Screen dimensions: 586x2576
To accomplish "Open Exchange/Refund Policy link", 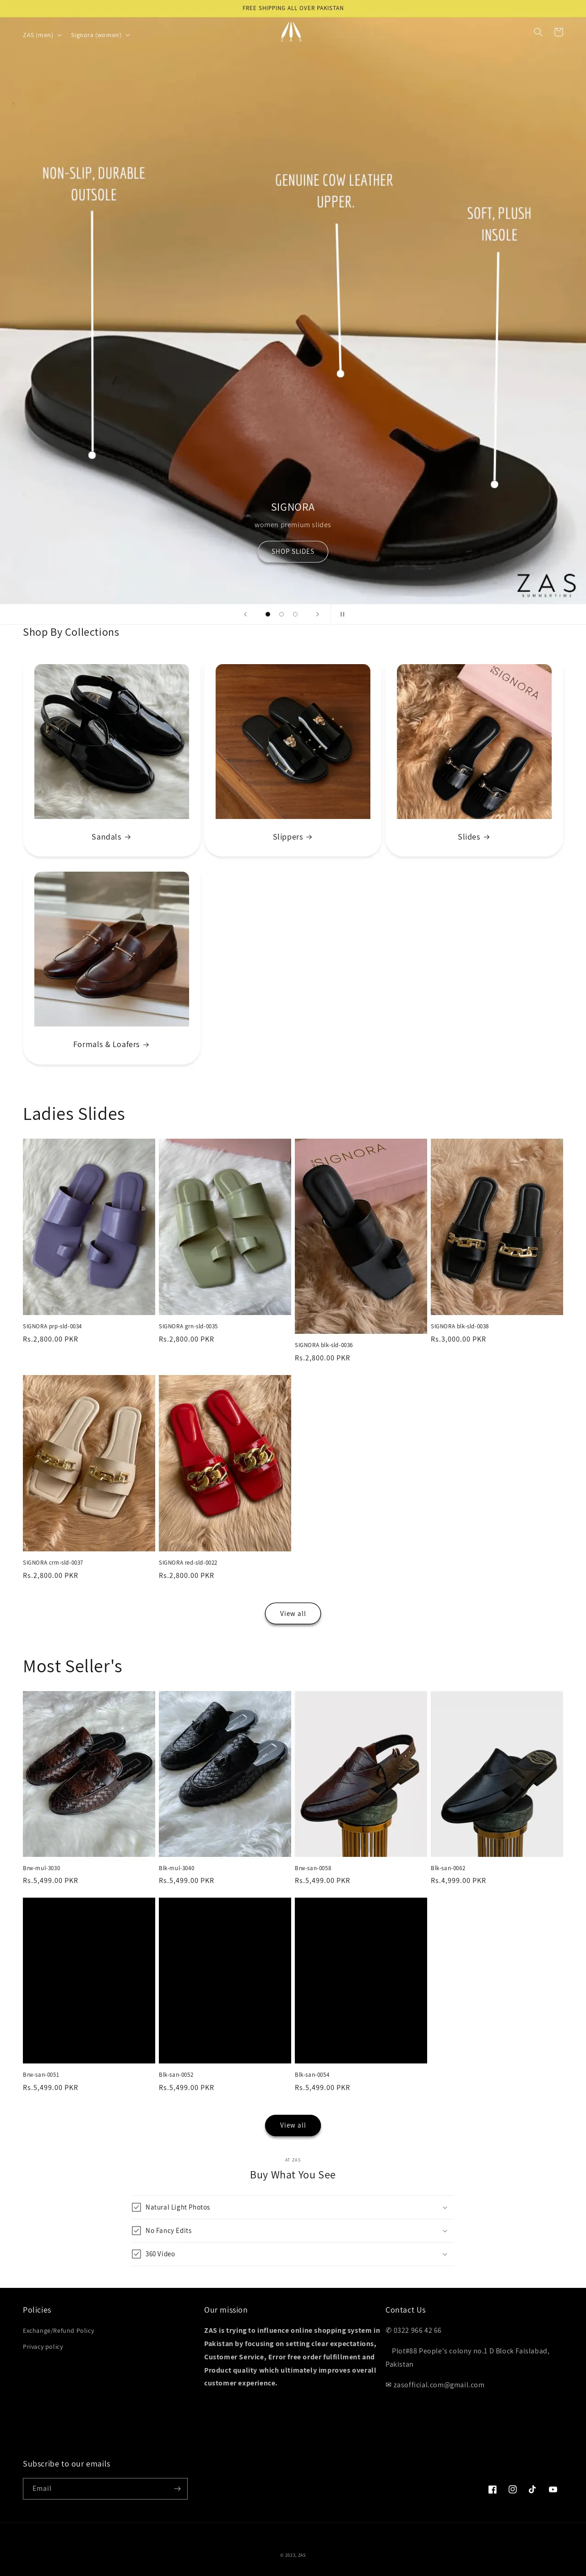I will pos(58,2330).
